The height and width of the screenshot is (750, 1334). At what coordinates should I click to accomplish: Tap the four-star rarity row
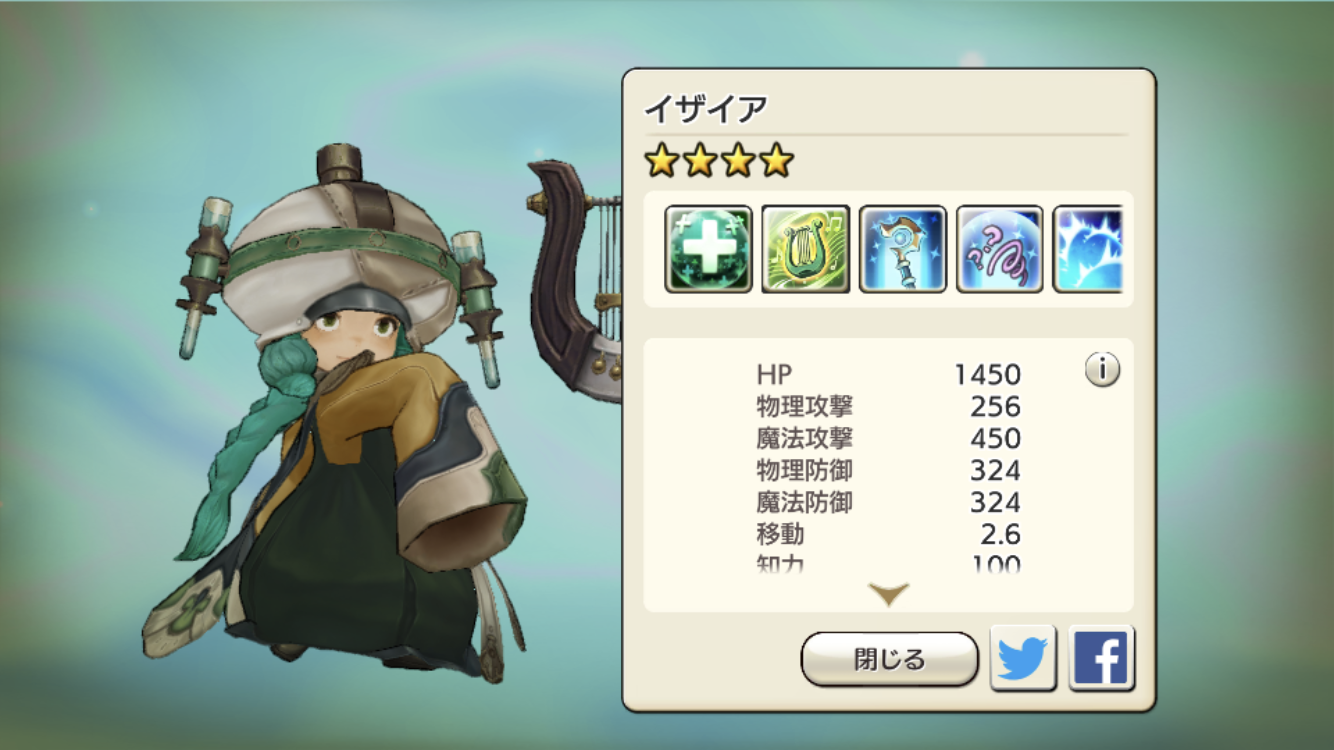(x=719, y=160)
